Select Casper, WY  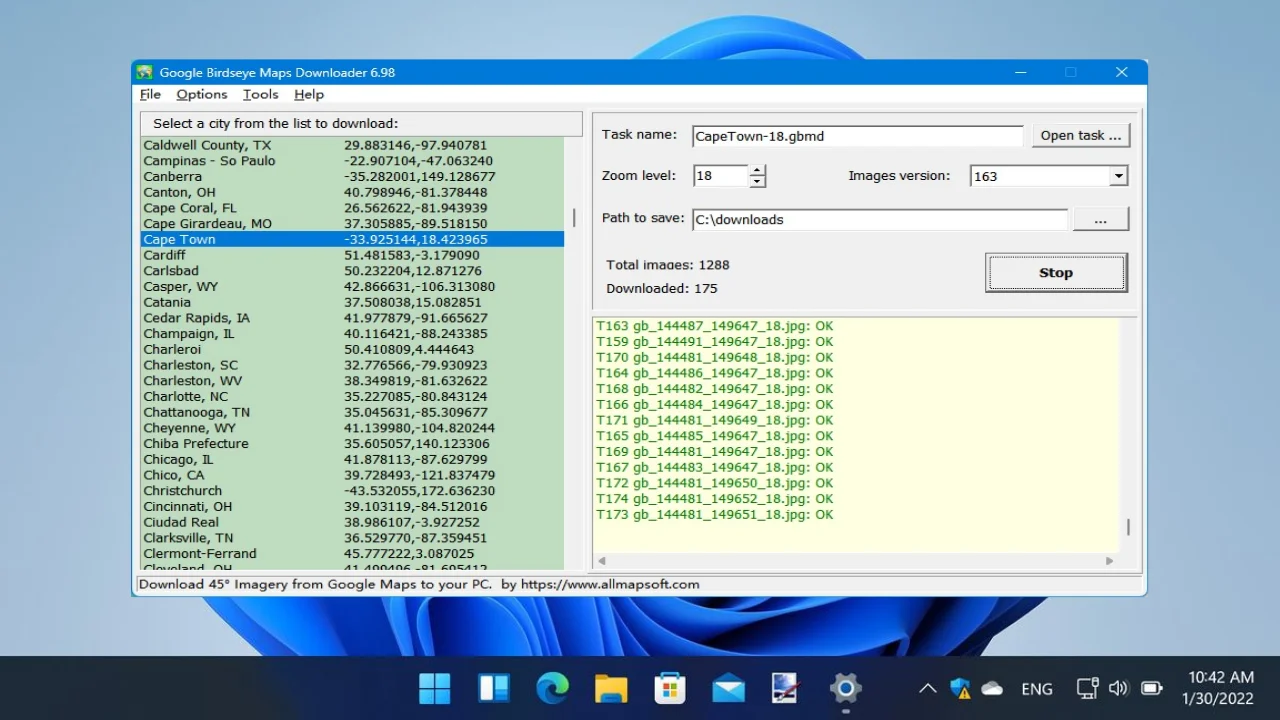(x=352, y=287)
